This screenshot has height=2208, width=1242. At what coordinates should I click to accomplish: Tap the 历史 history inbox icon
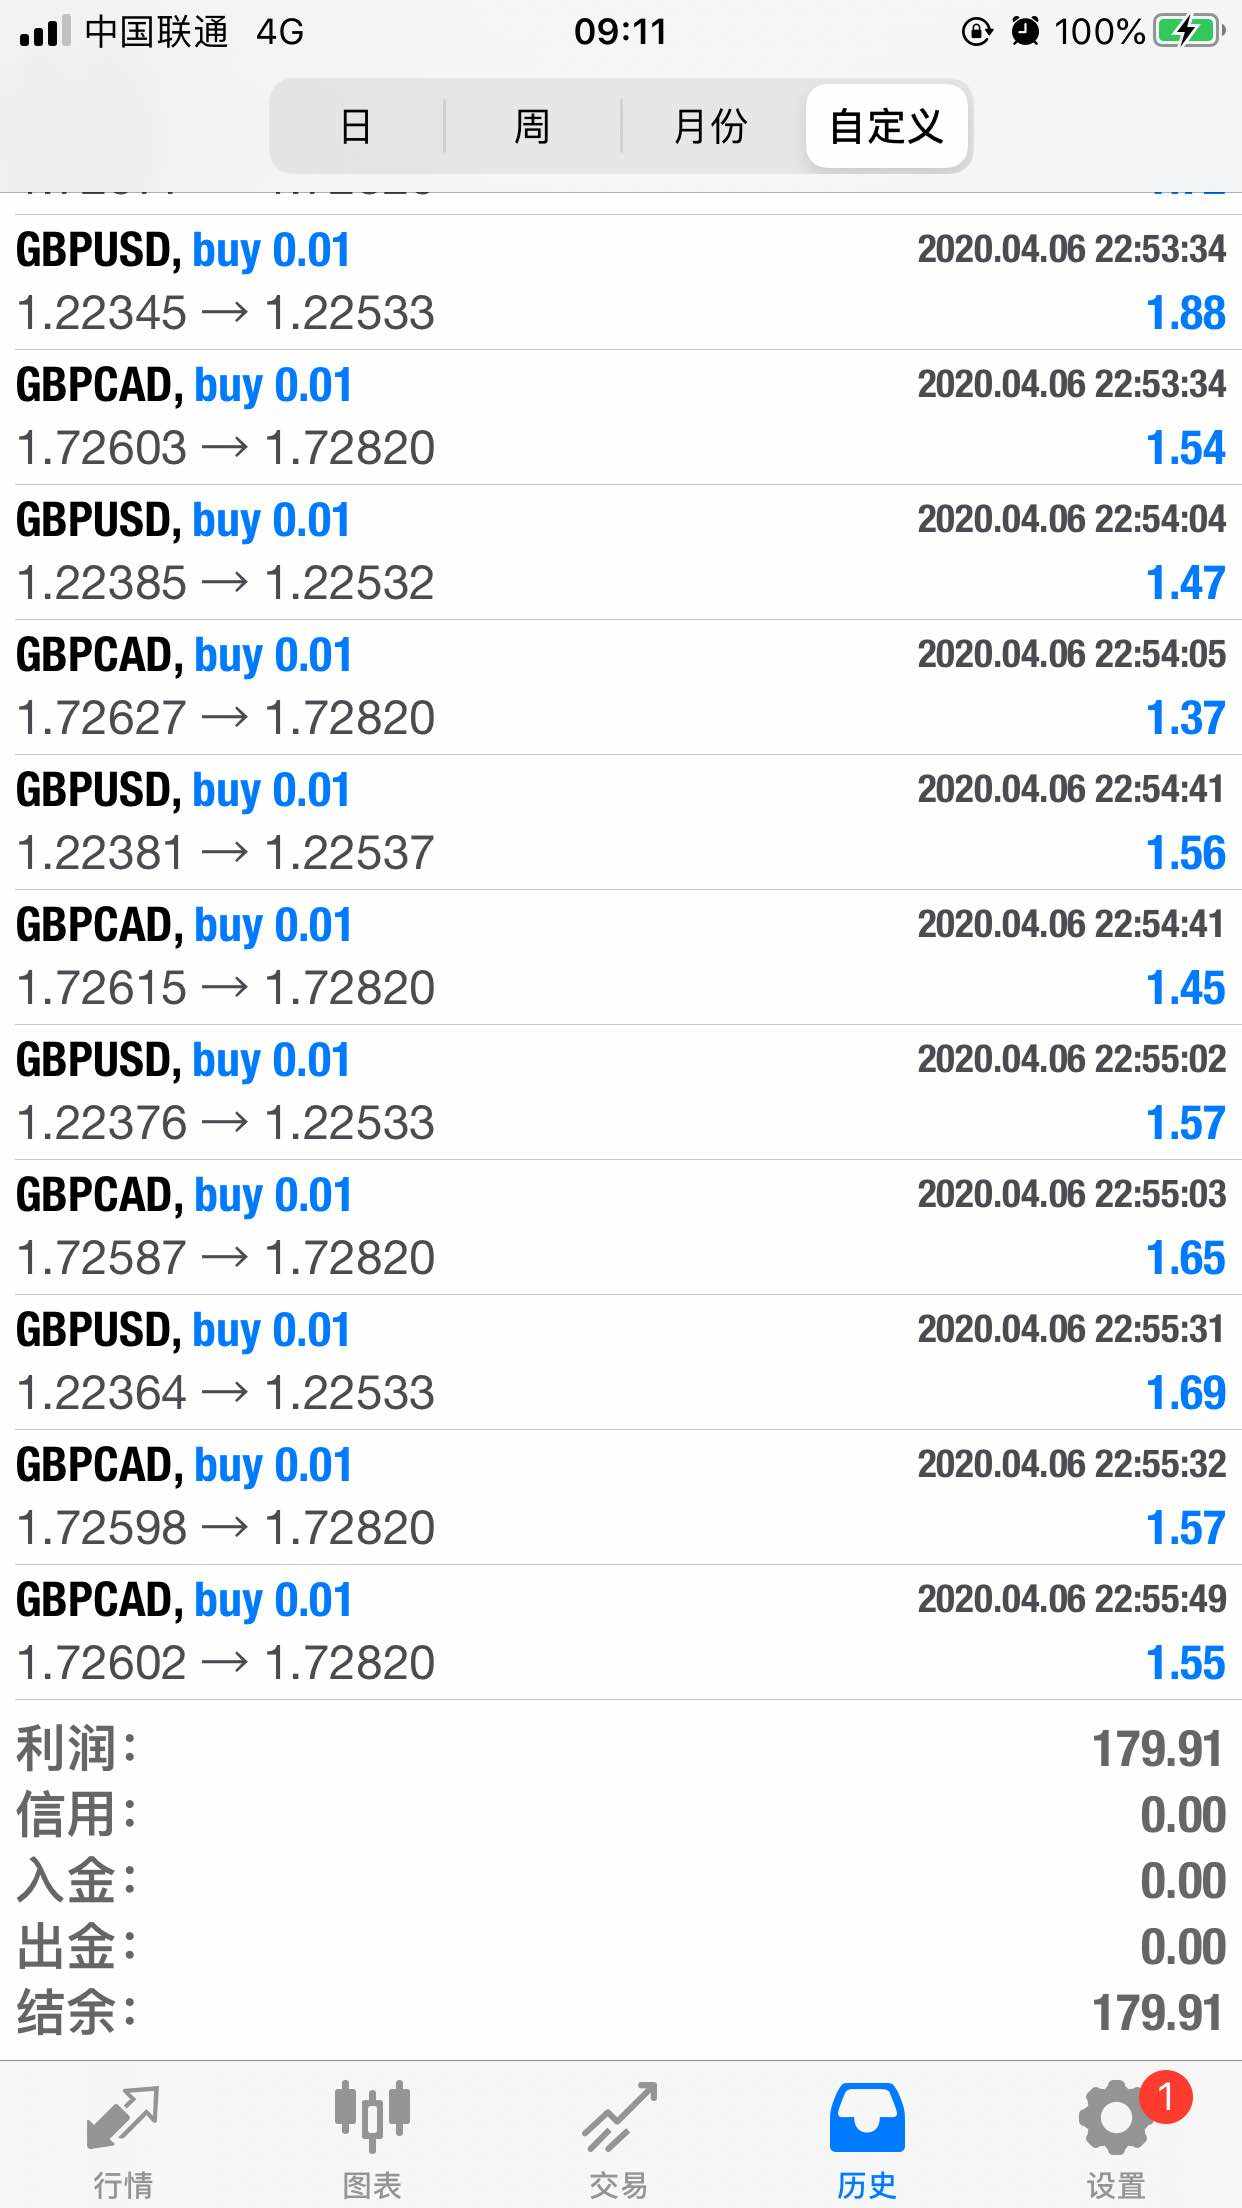point(867,2118)
